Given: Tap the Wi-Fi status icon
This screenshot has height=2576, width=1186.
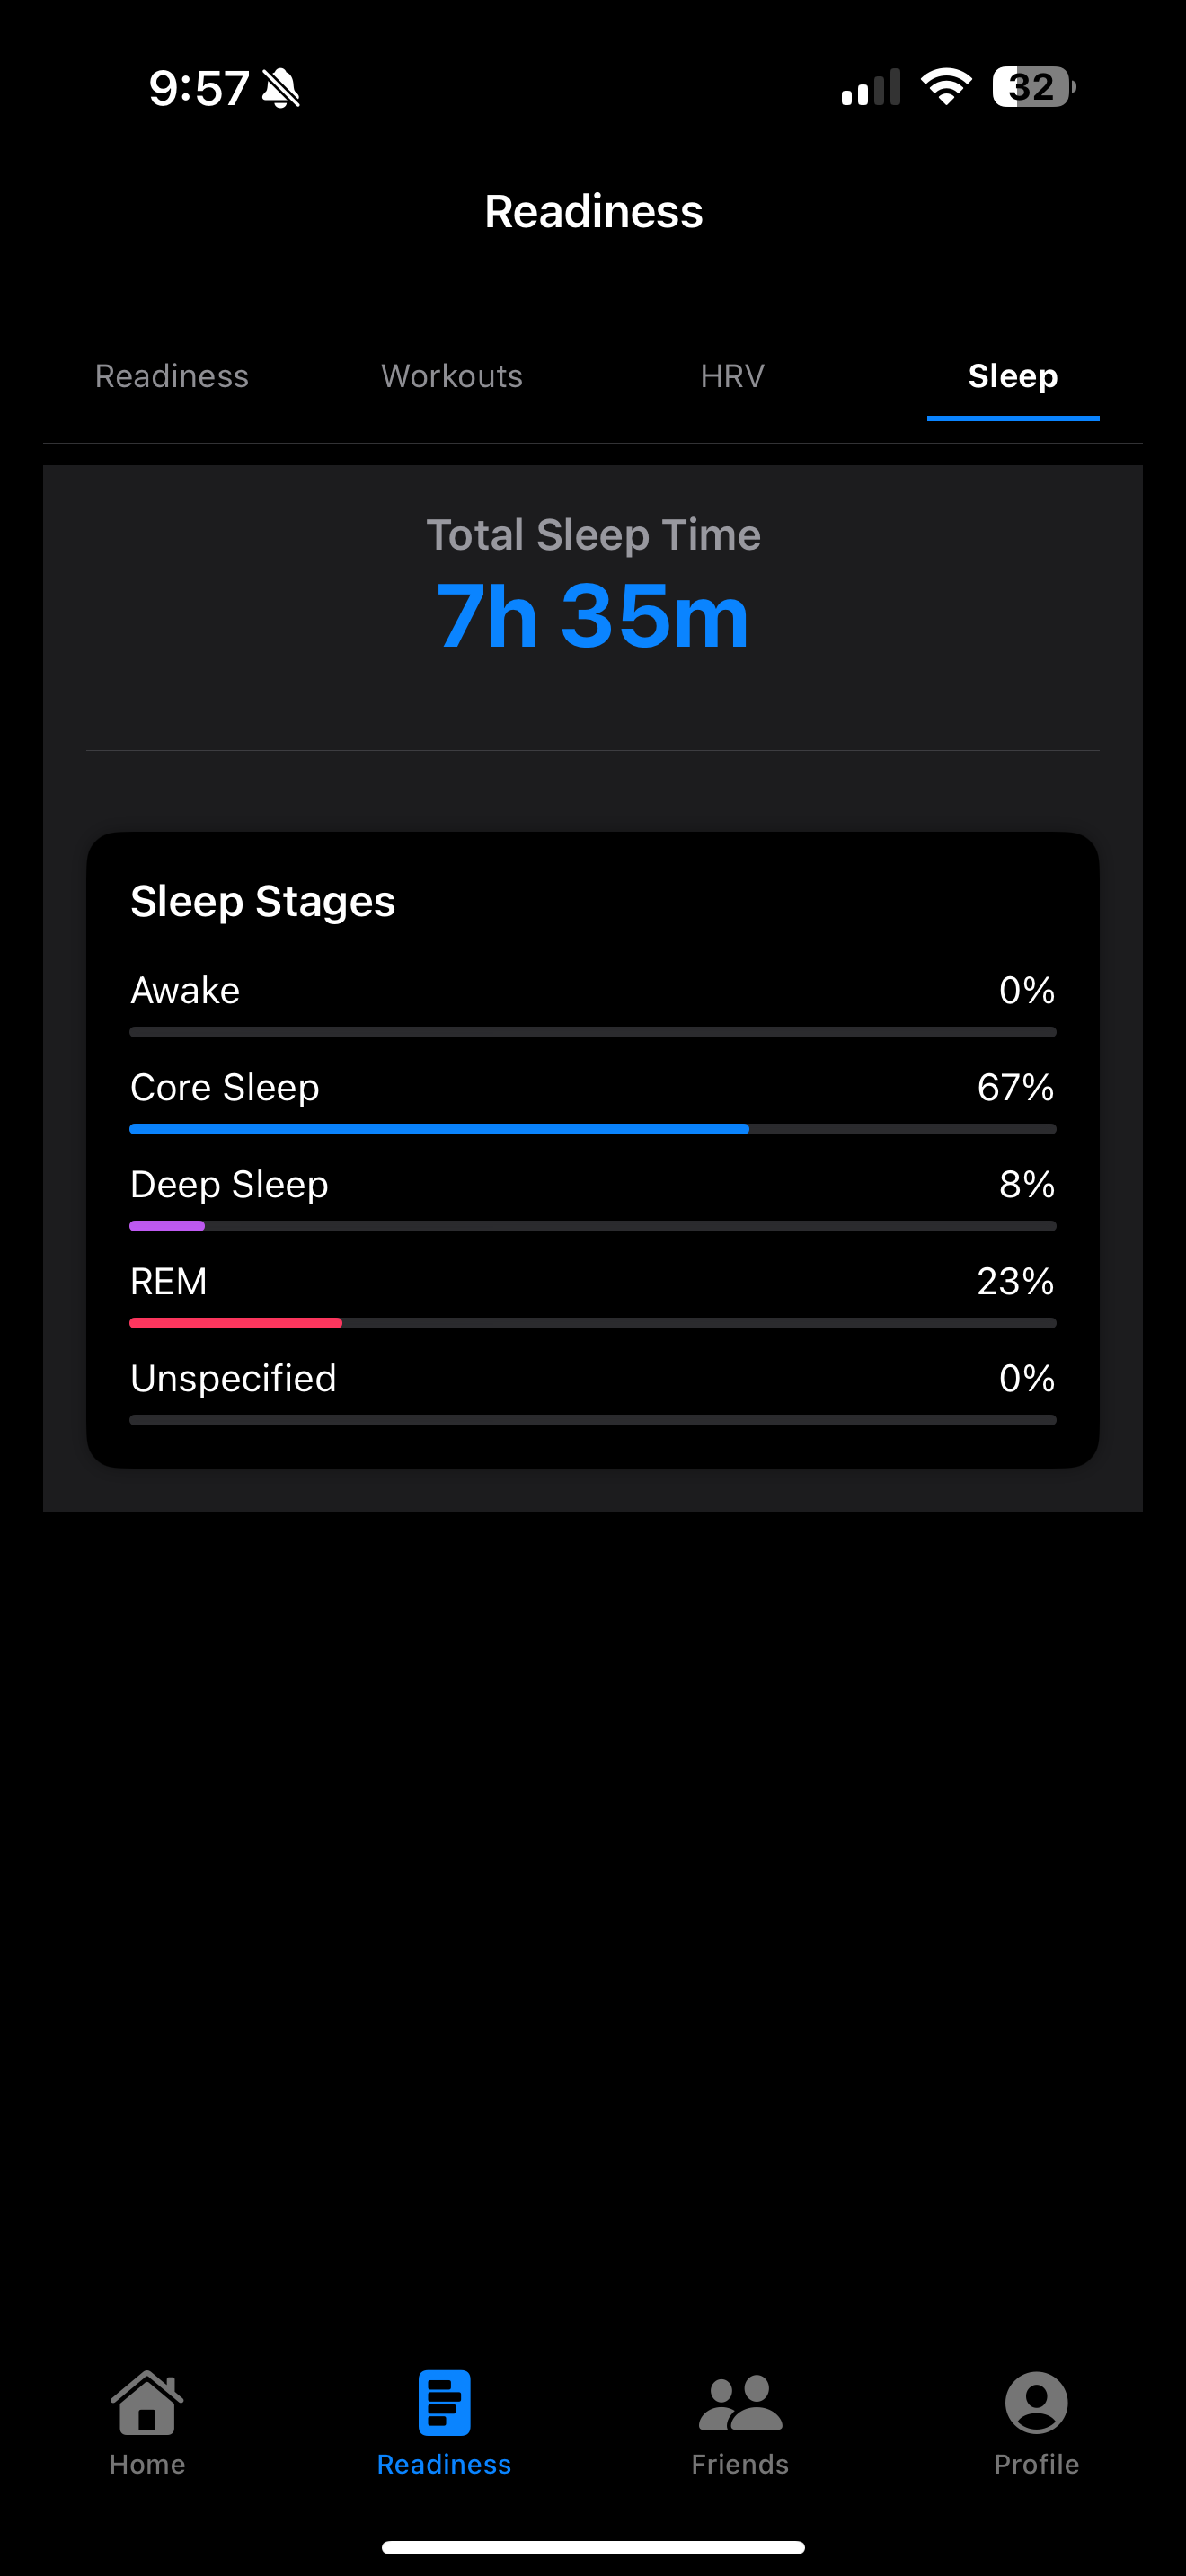Looking at the screenshot, I should tap(946, 87).
